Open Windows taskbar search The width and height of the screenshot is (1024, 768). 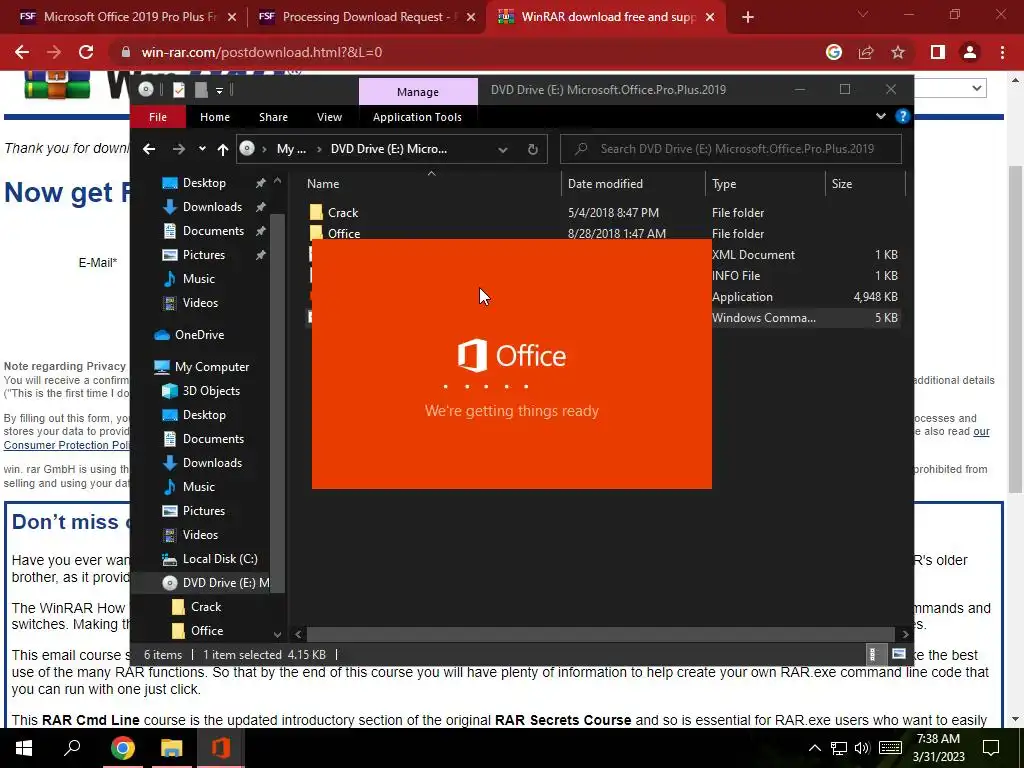[72, 748]
